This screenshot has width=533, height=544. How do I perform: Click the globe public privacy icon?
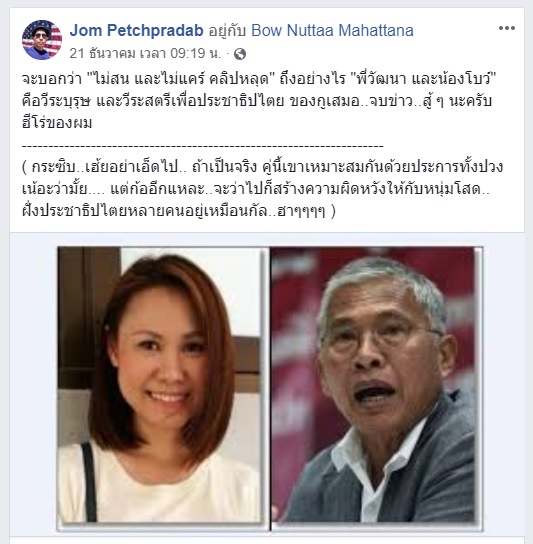240,54
